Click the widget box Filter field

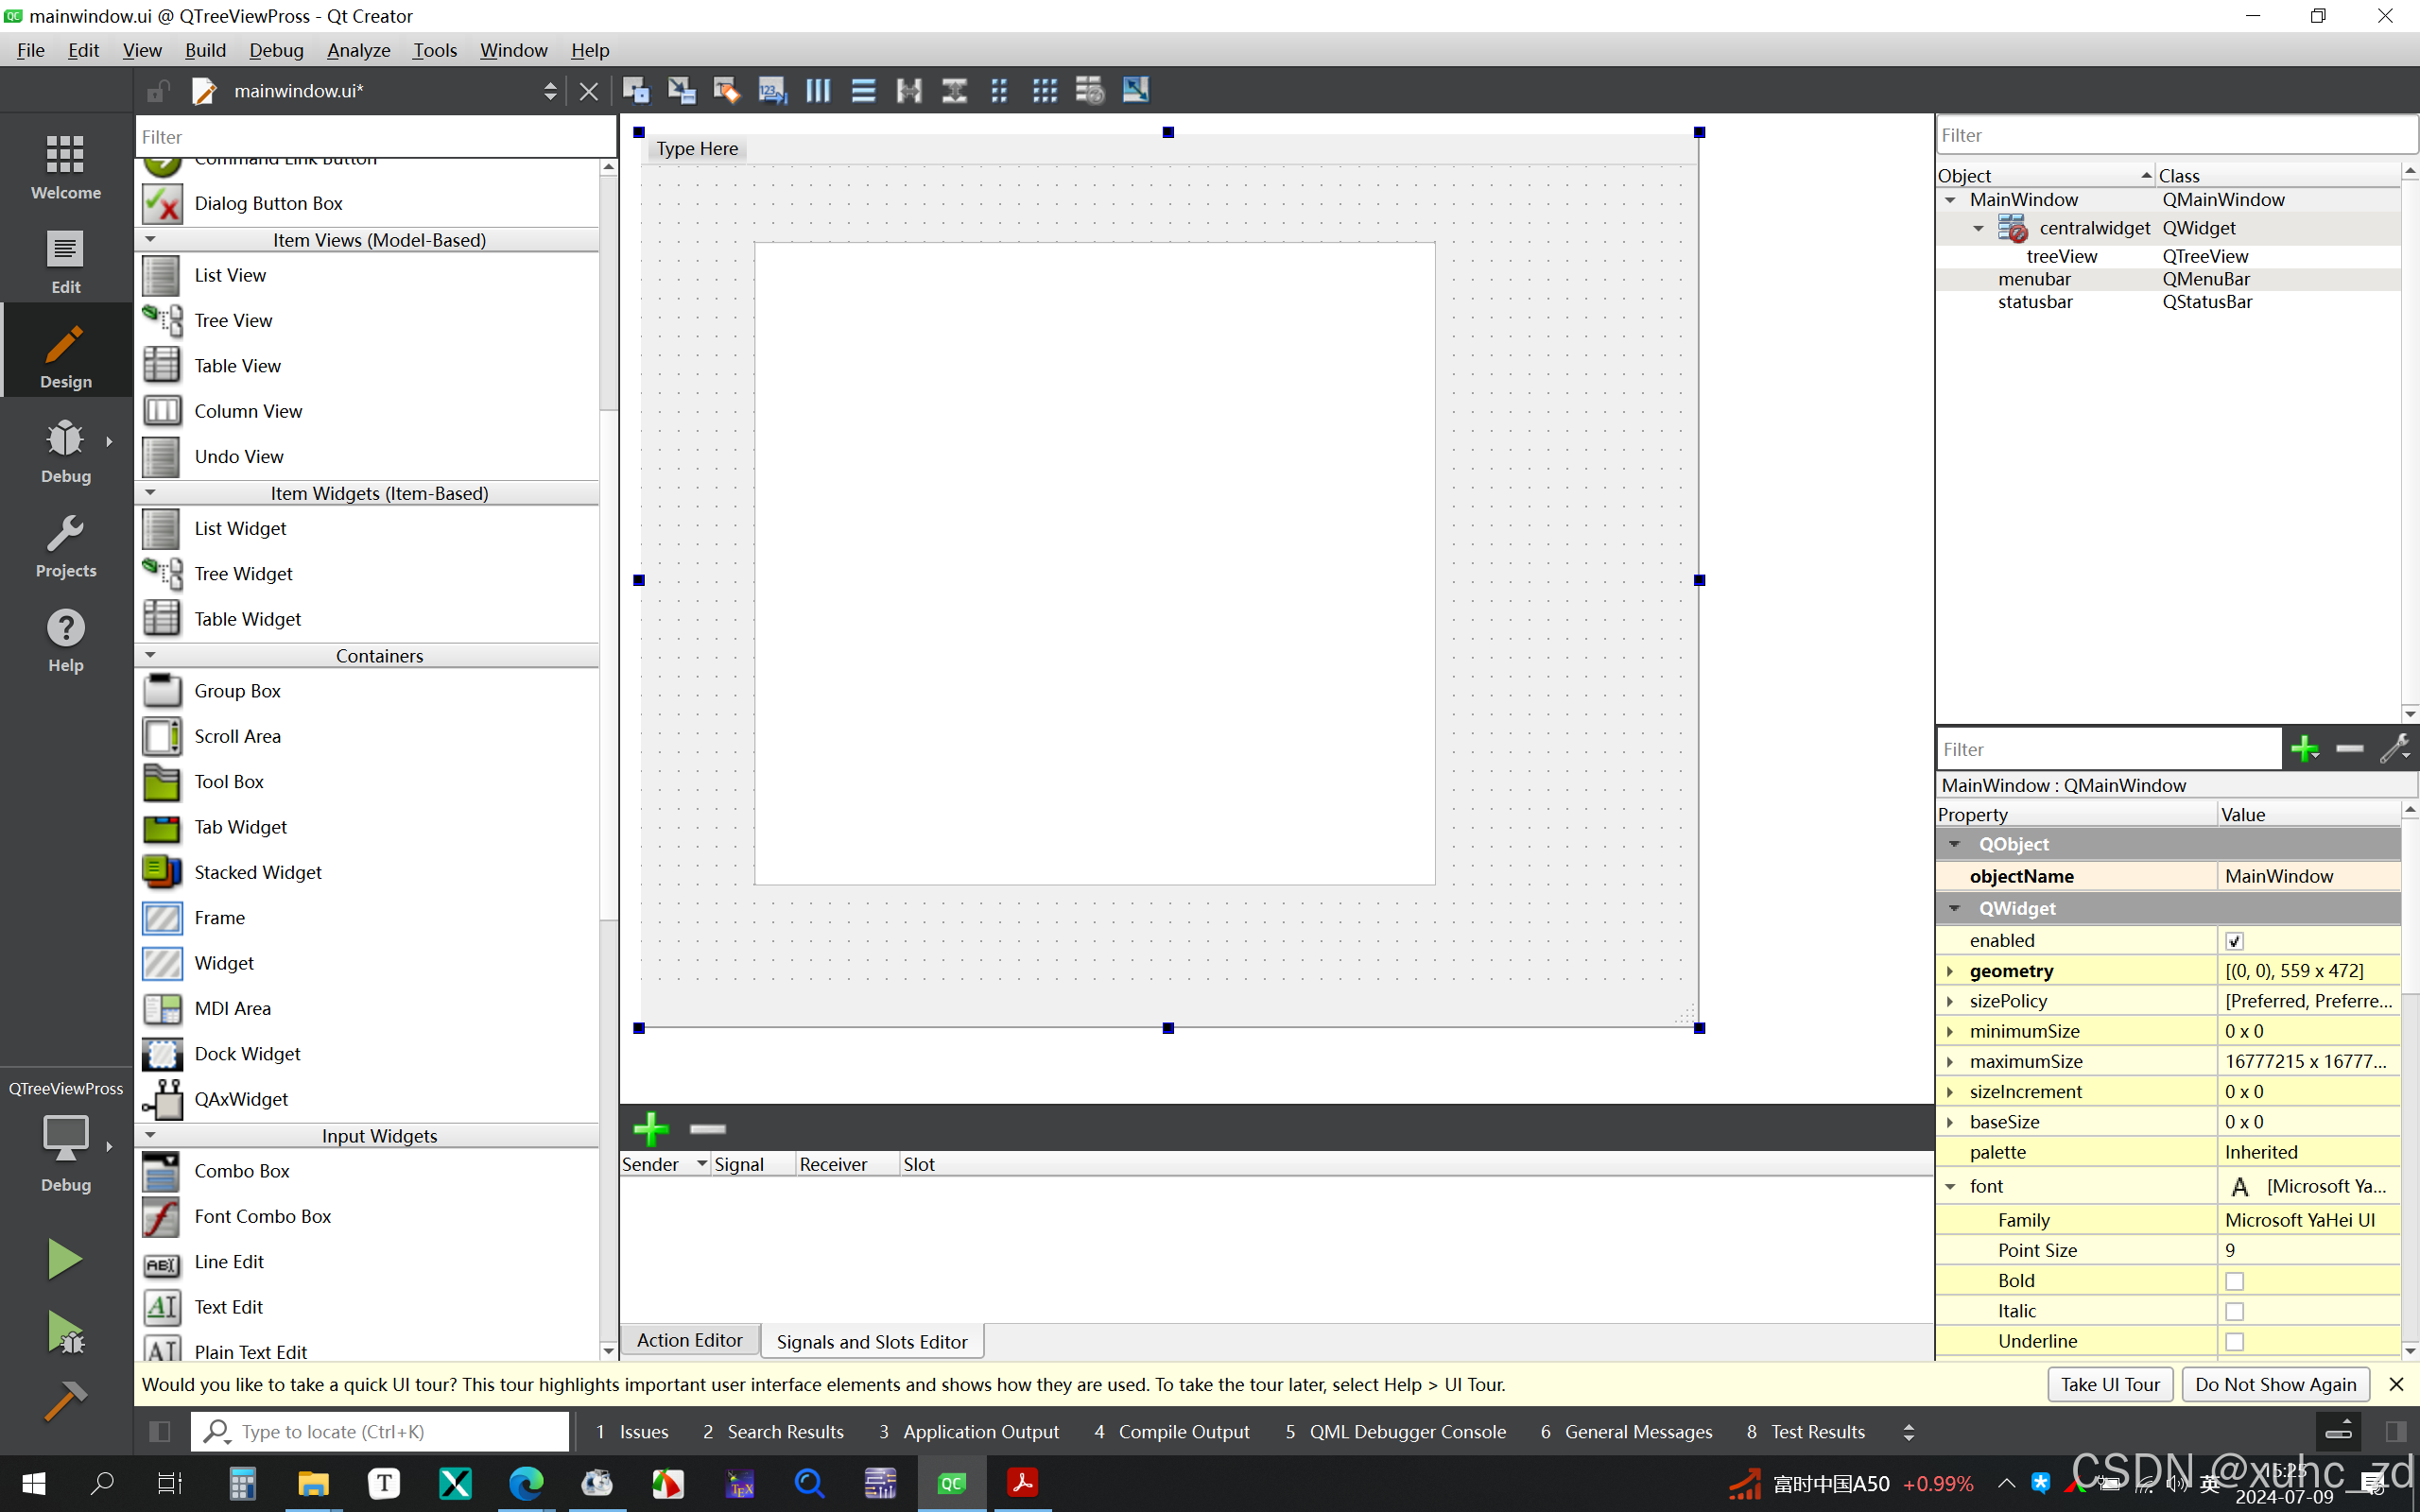pos(375,137)
